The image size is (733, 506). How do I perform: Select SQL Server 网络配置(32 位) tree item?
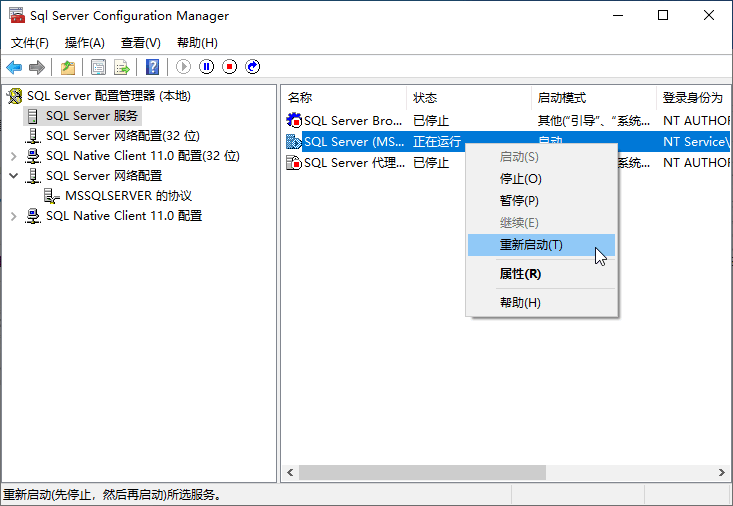pyautogui.click(x=122, y=136)
